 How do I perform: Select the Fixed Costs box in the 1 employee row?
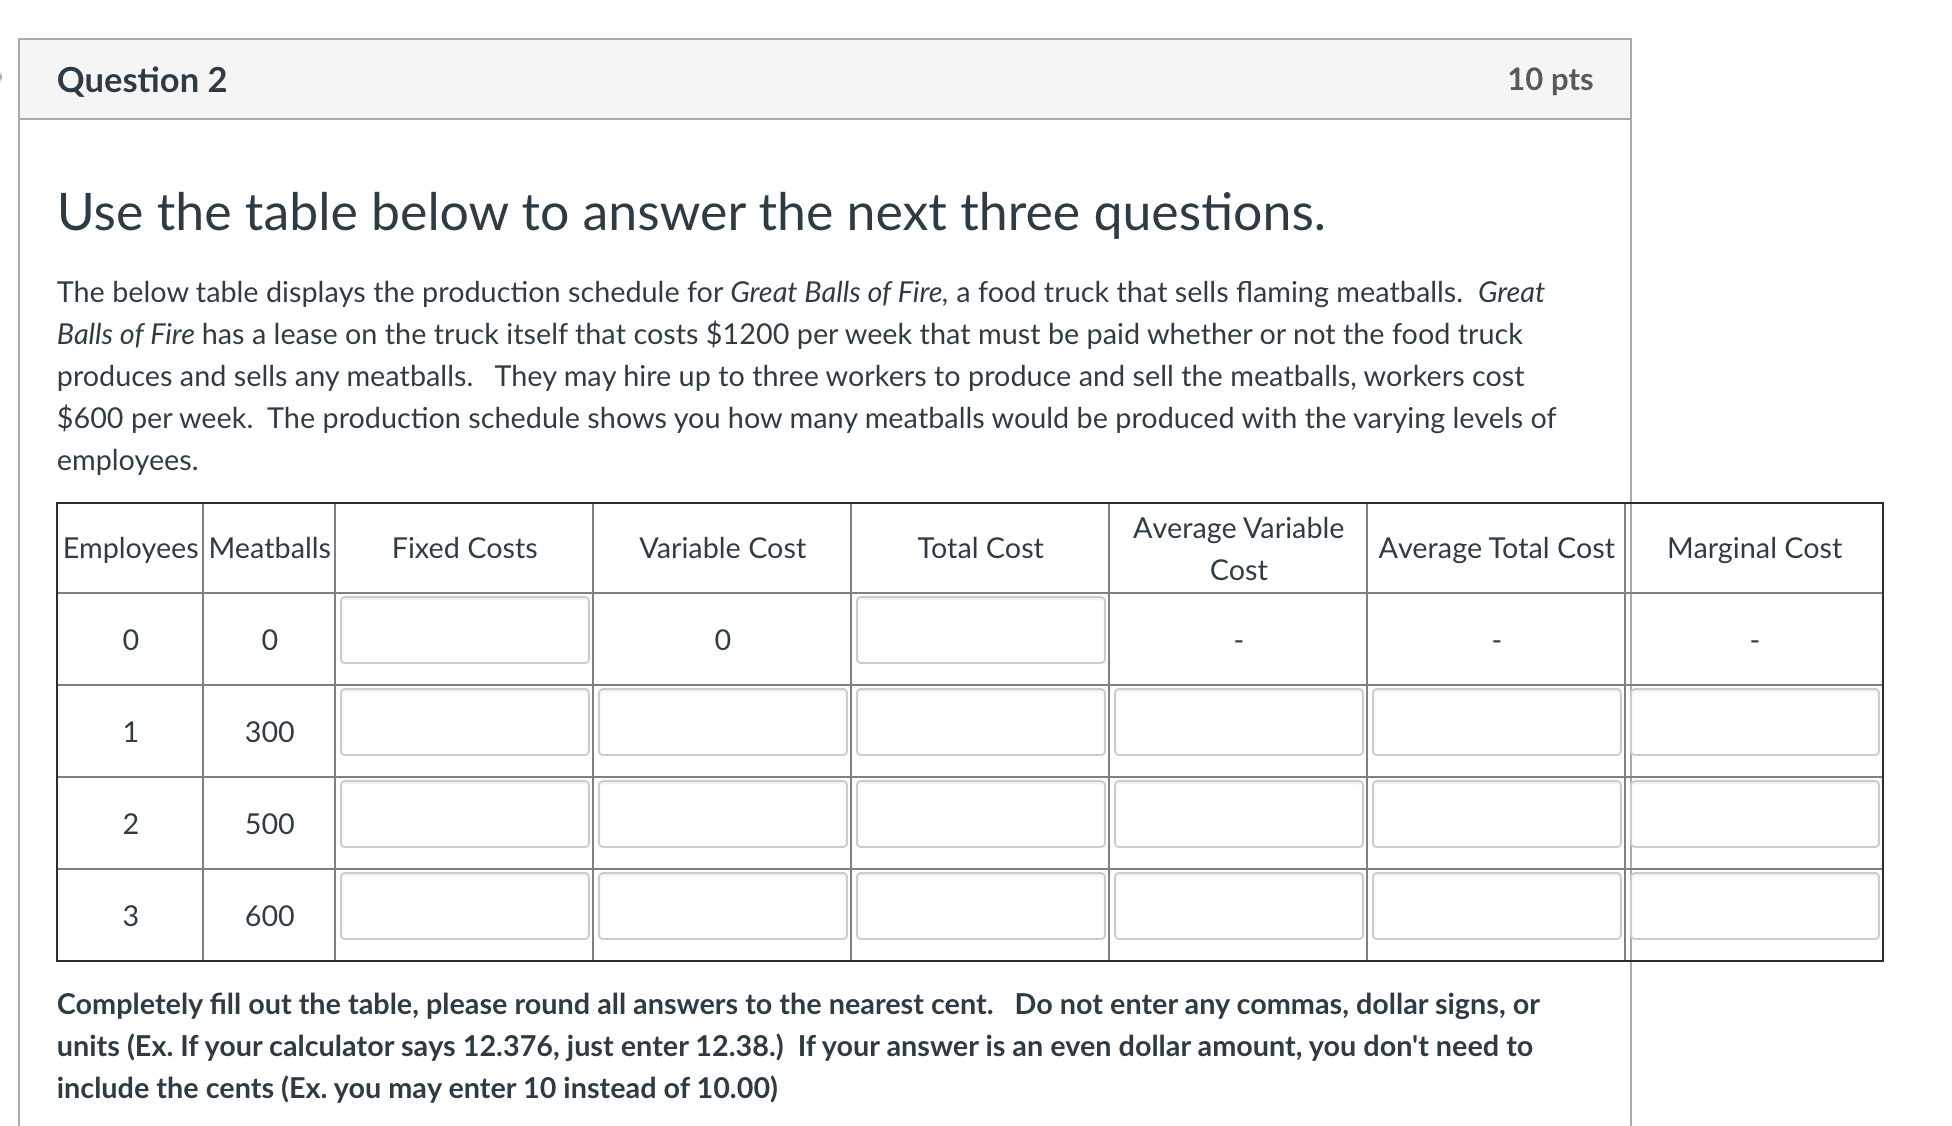coord(464,722)
